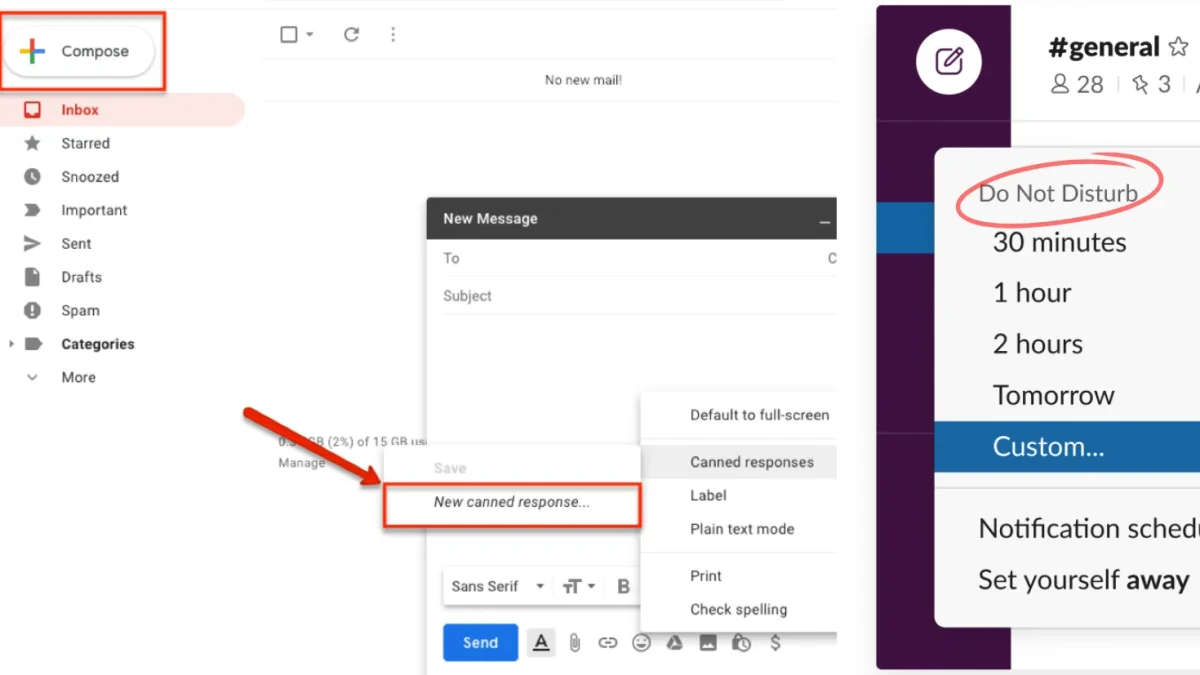
Task: Toggle bold text formatting
Action: tap(623, 586)
